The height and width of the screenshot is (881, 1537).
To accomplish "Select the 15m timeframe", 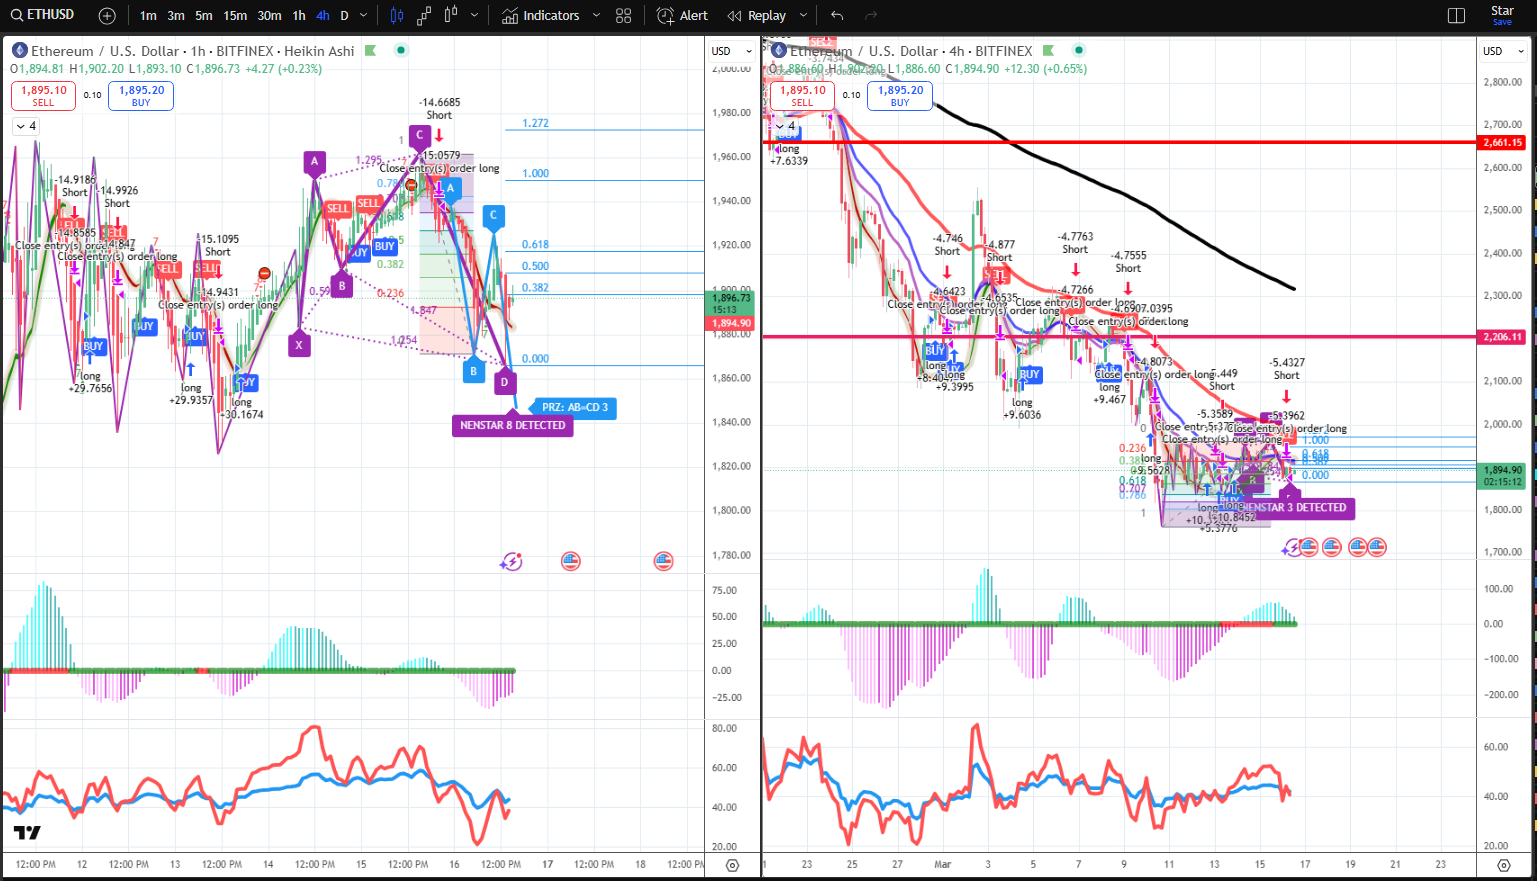I will click(235, 16).
